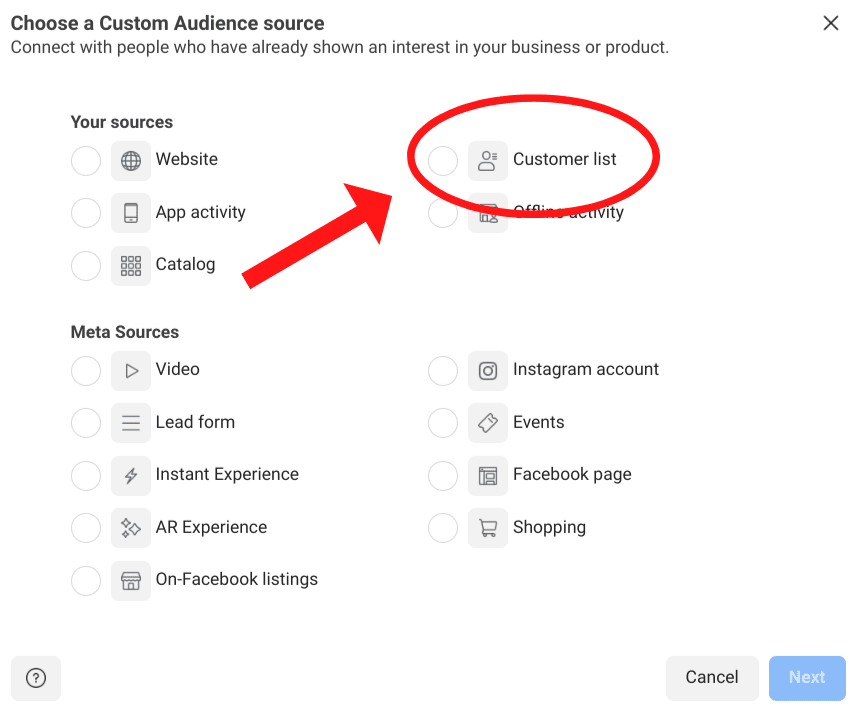Open the help question mark button

tap(36, 678)
